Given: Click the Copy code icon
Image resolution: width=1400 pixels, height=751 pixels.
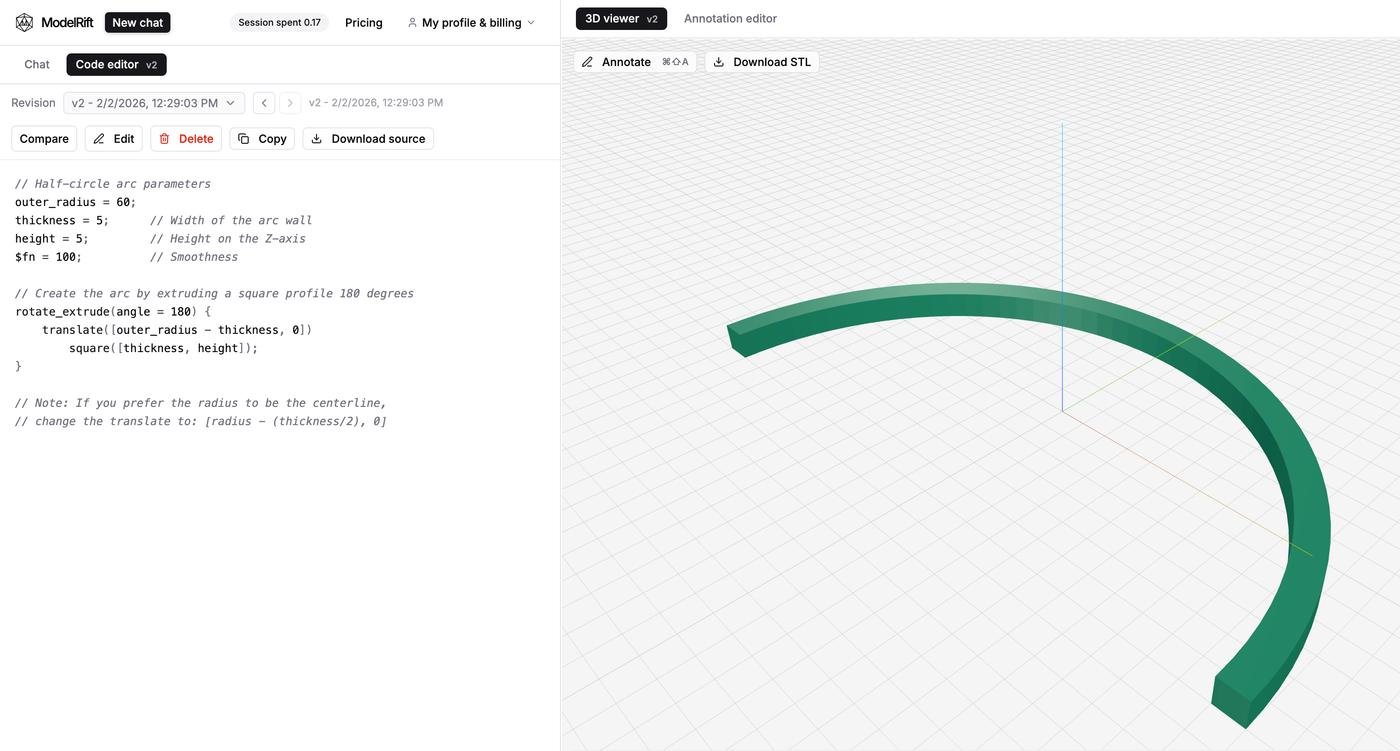Looking at the screenshot, I should pos(243,137).
